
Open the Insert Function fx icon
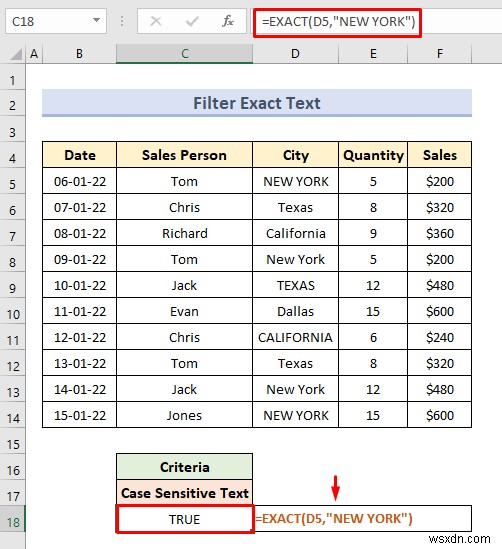pyautogui.click(x=228, y=21)
